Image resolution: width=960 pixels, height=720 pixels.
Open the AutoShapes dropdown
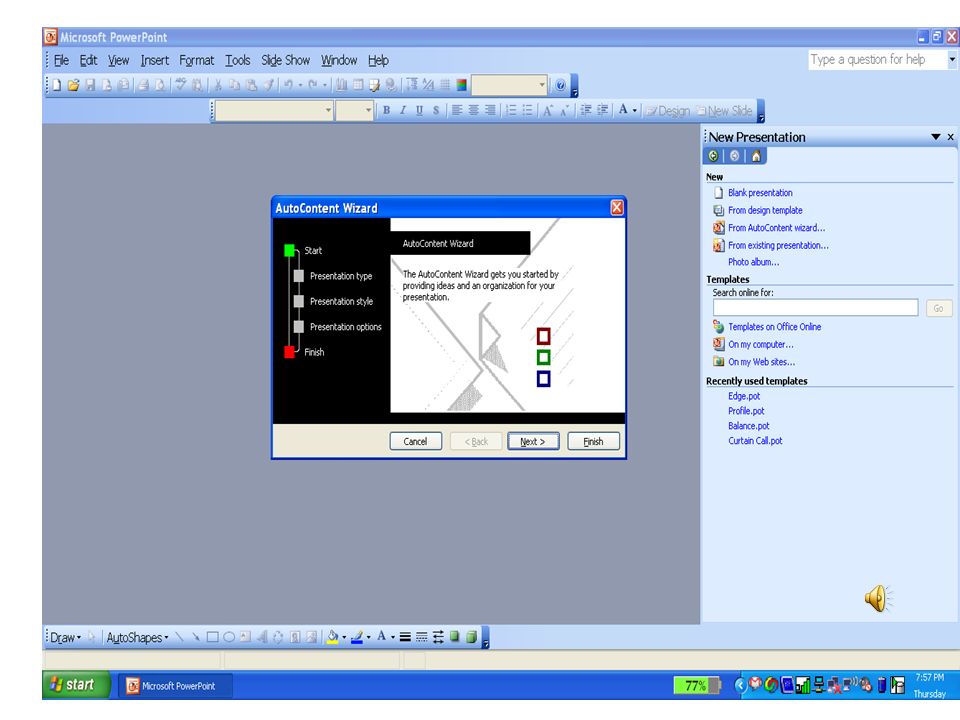[137, 637]
